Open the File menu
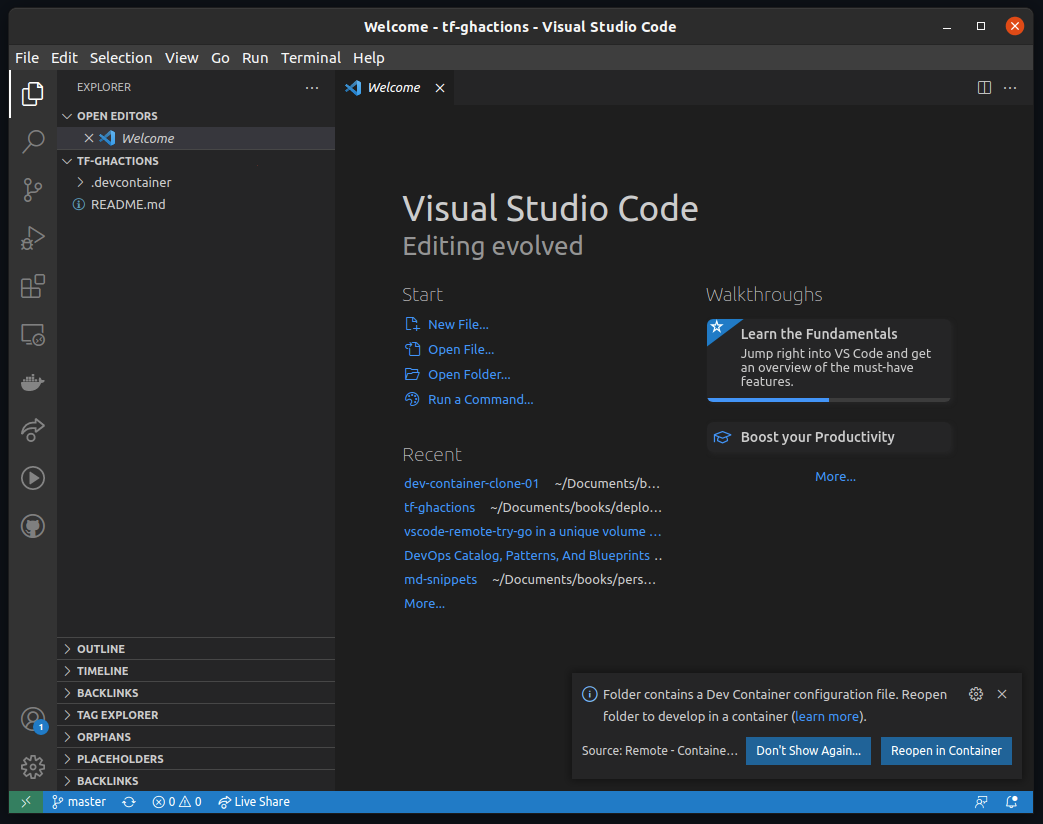 click(27, 58)
